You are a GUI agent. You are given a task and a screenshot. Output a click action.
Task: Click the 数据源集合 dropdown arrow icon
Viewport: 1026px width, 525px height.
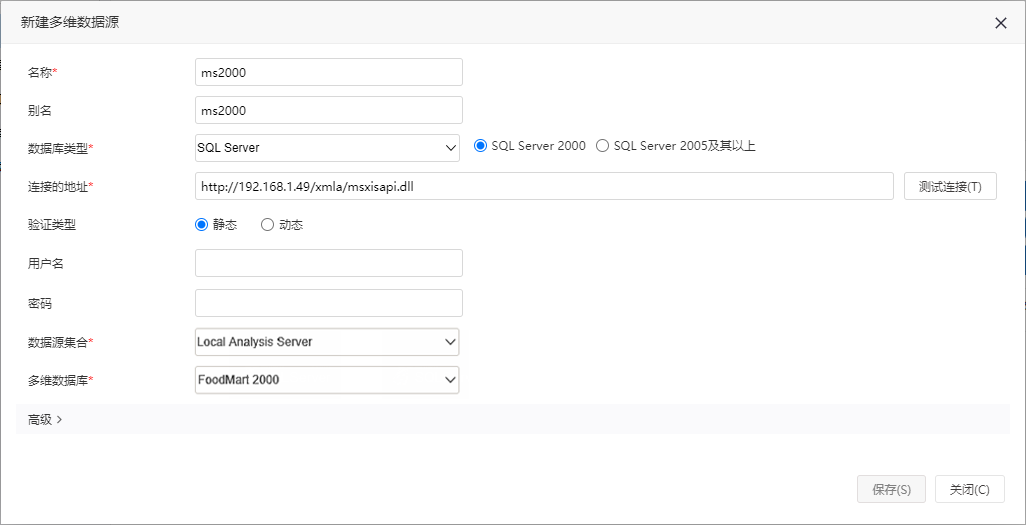click(x=450, y=342)
